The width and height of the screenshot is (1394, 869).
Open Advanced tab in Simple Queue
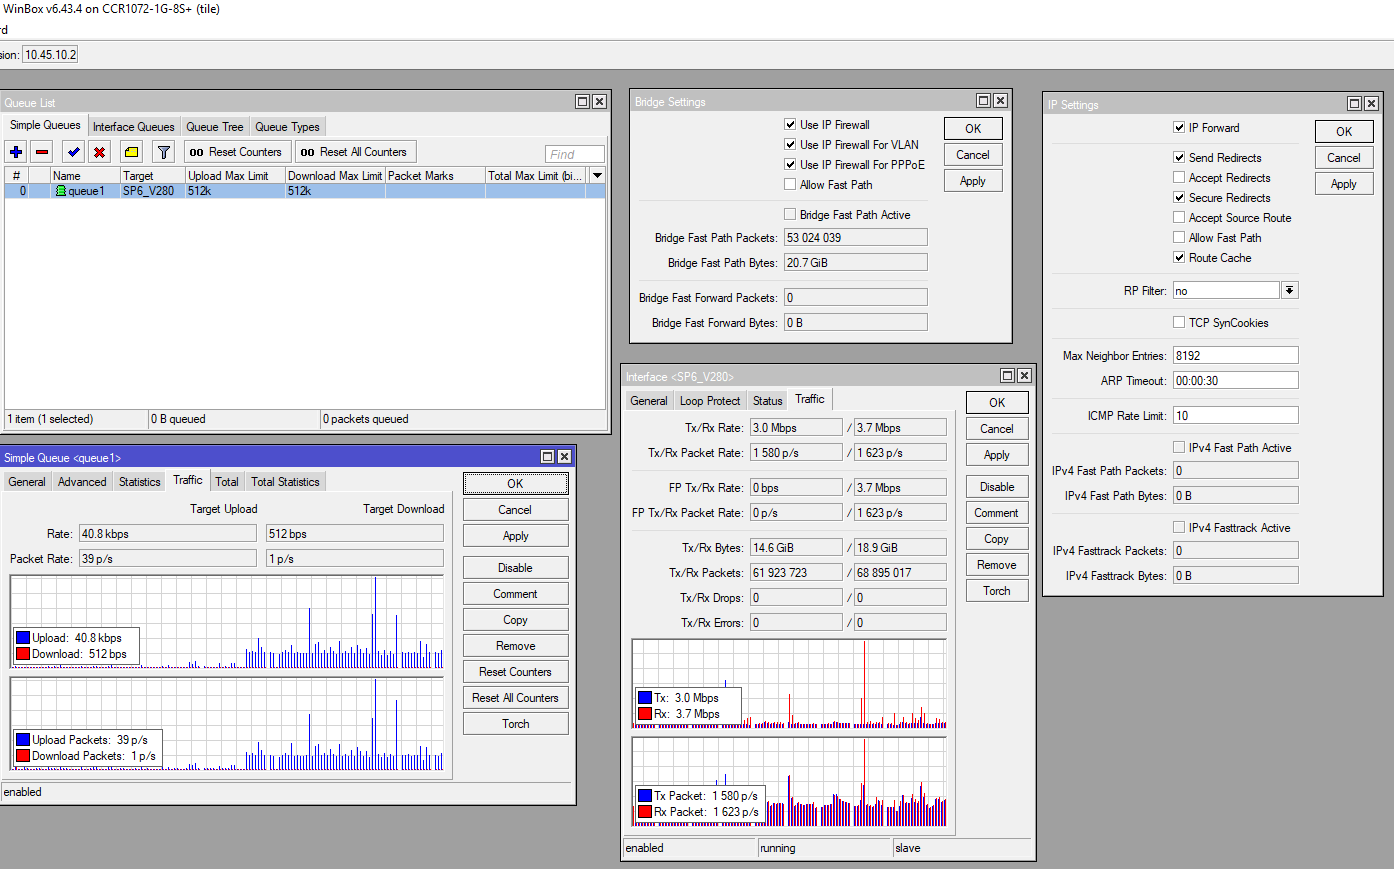point(82,482)
